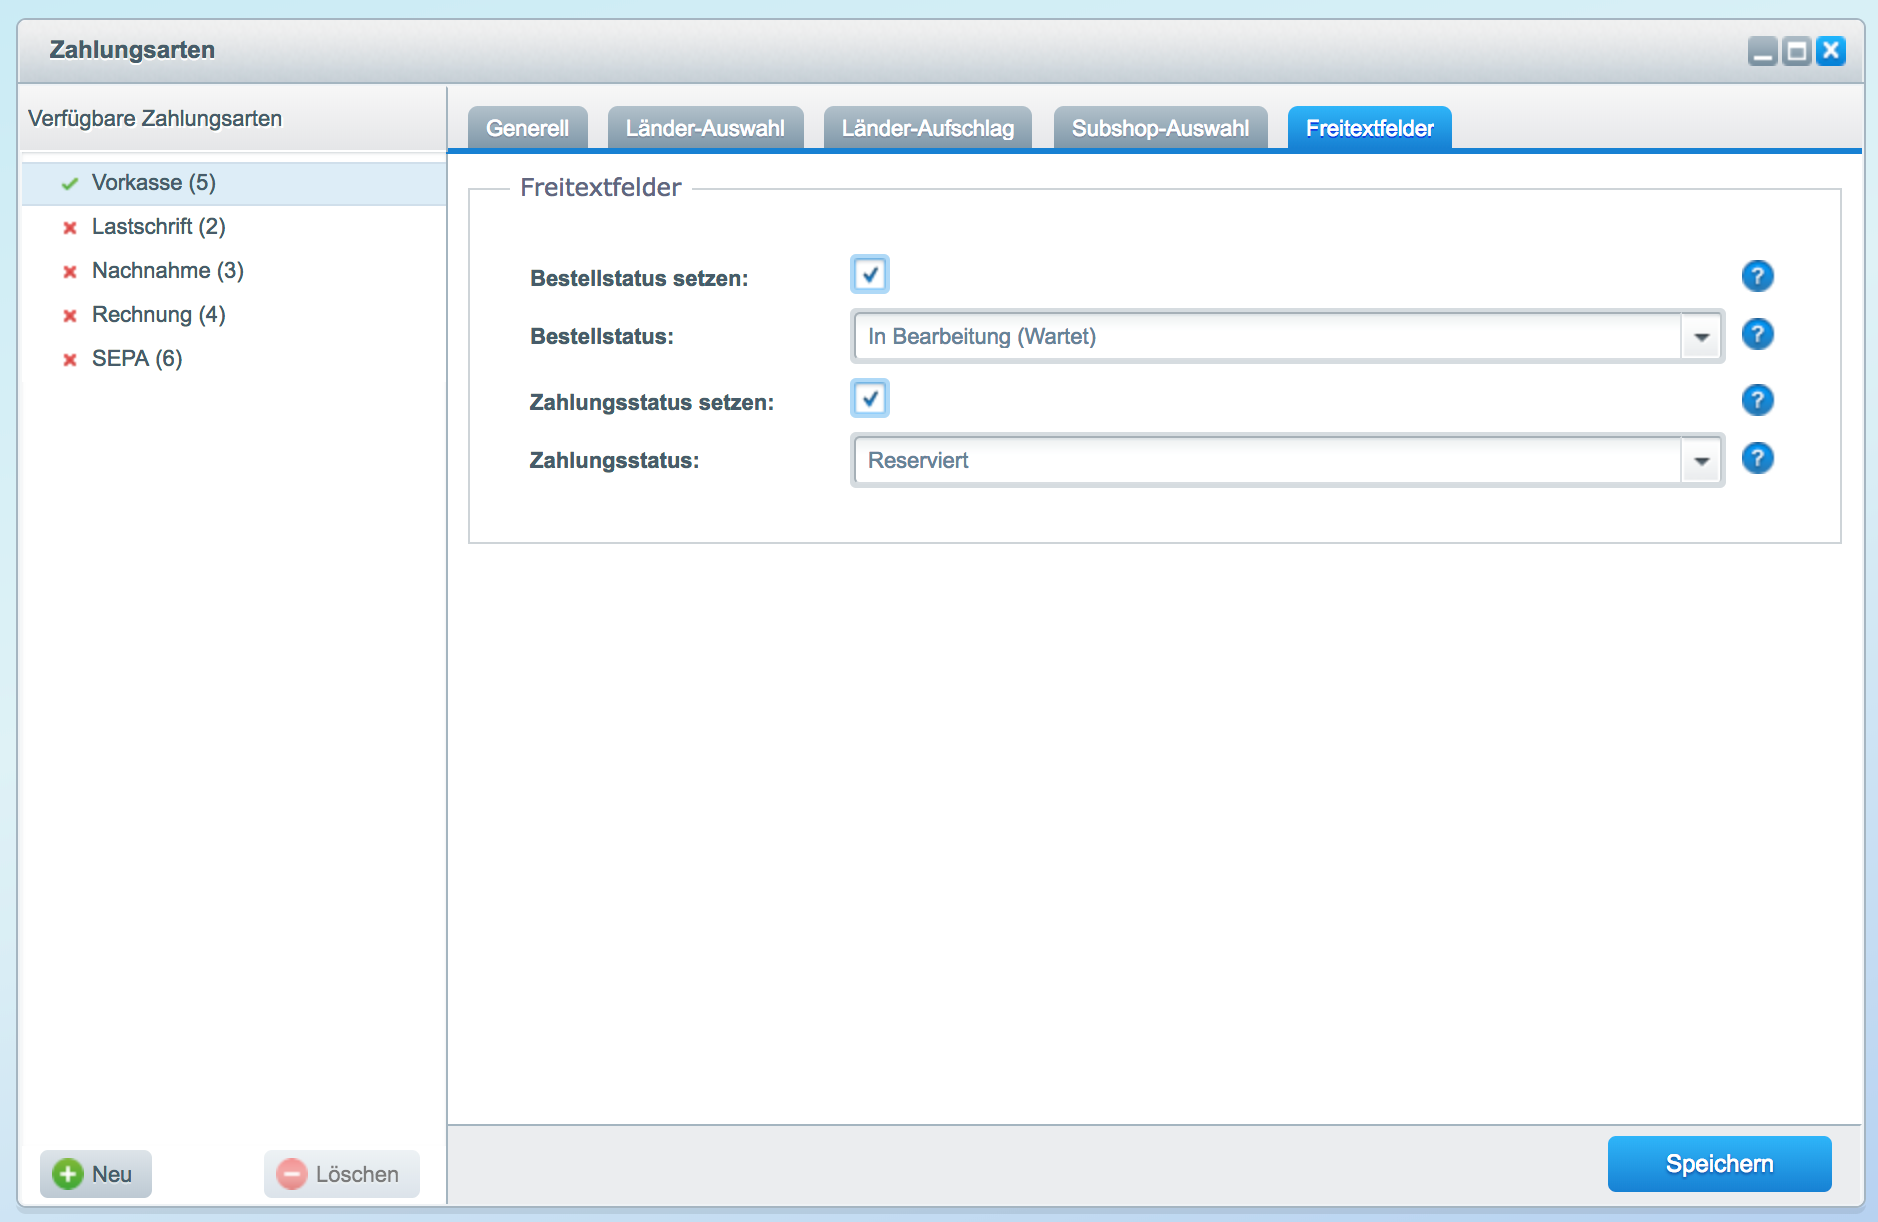Viewport: 1878px width, 1222px height.
Task: Switch to the Generell tab
Action: [x=527, y=128]
